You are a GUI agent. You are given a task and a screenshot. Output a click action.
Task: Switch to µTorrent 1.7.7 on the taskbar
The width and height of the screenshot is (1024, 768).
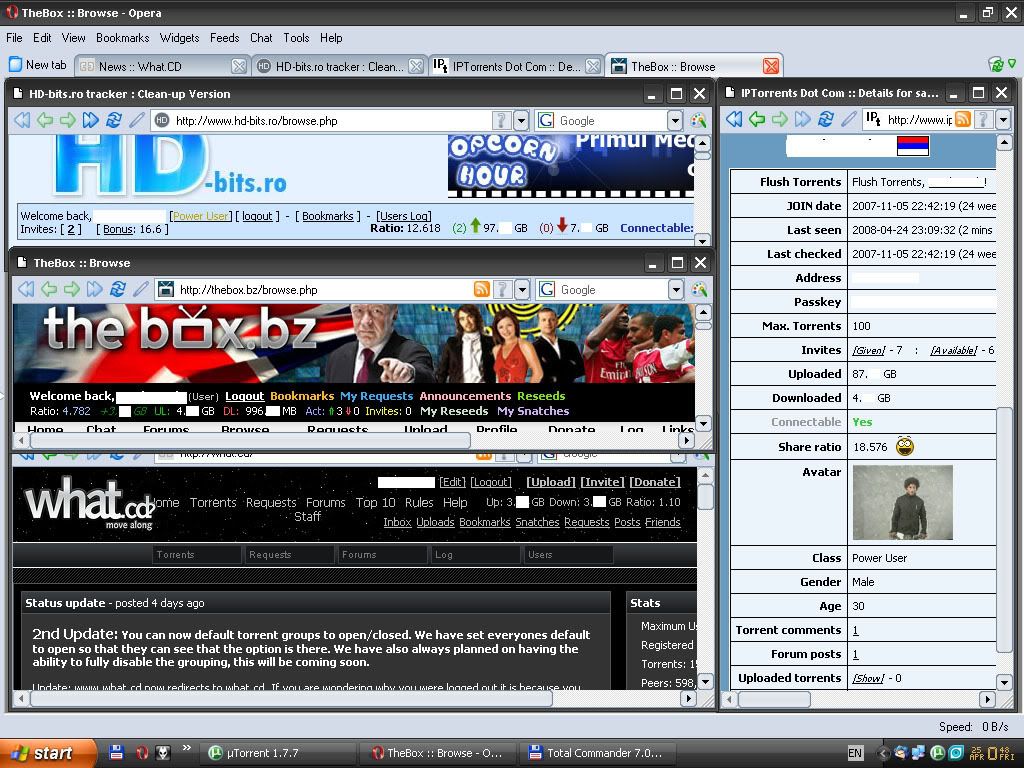coord(277,753)
